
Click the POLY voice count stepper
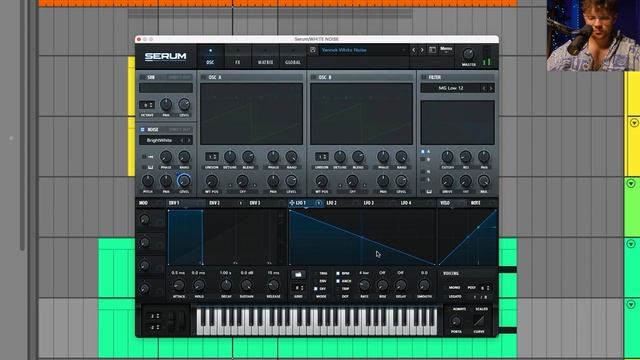[485, 288]
